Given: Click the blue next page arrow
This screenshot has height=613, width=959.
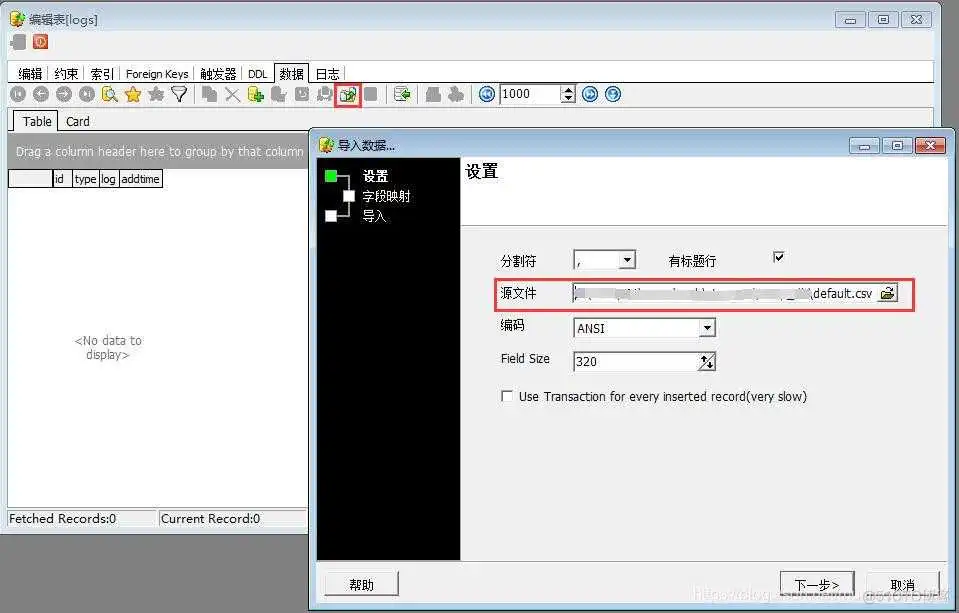Looking at the screenshot, I should pyautogui.click(x=590, y=94).
